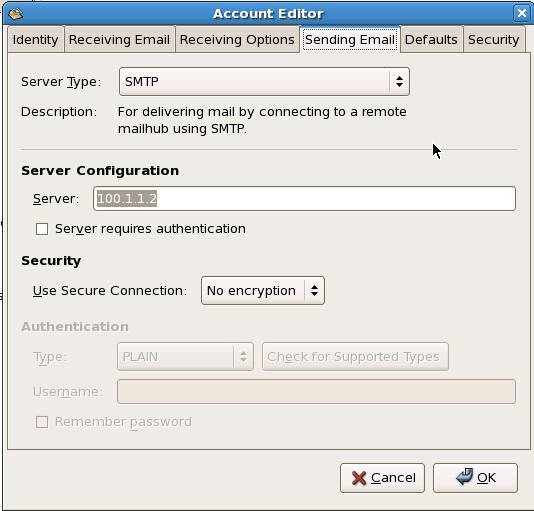Enable Server requires authentication checkbox
Viewport: 534px width, 511px height.
point(42,229)
